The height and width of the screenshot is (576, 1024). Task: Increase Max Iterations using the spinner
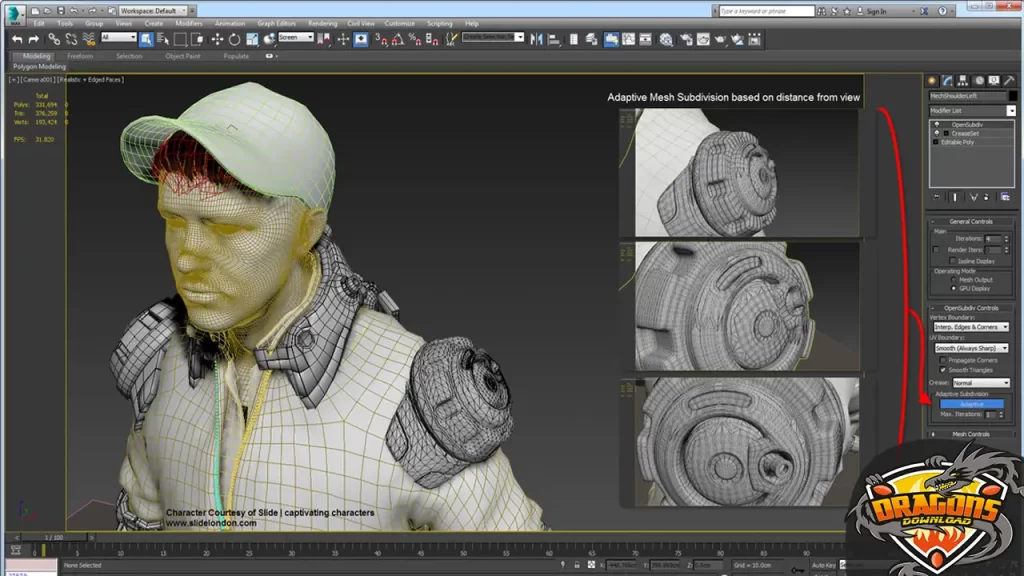[x=1000, y=412]
